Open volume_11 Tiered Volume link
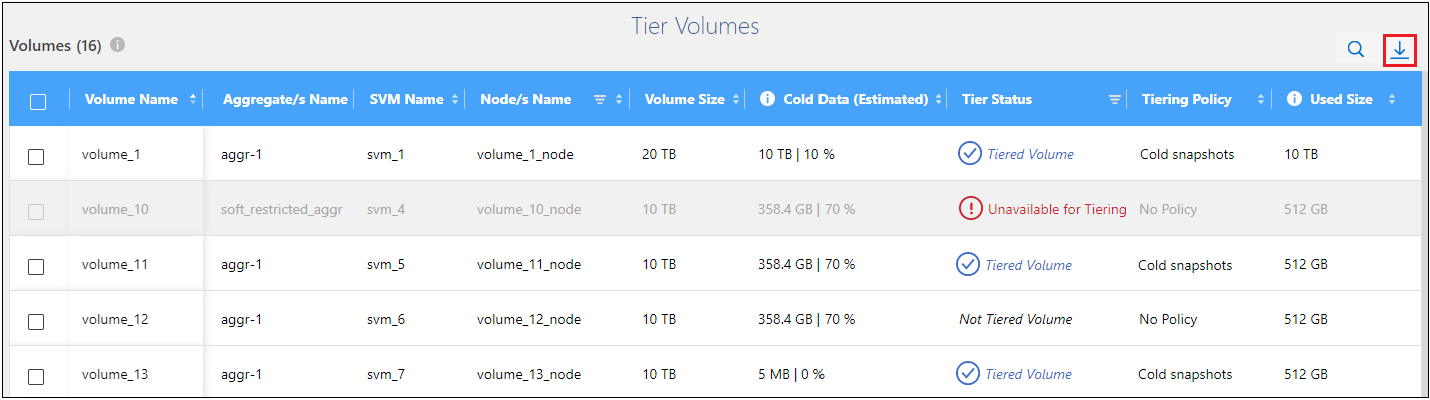Viewport: 1430px width, 400px height. (1028, 265)
